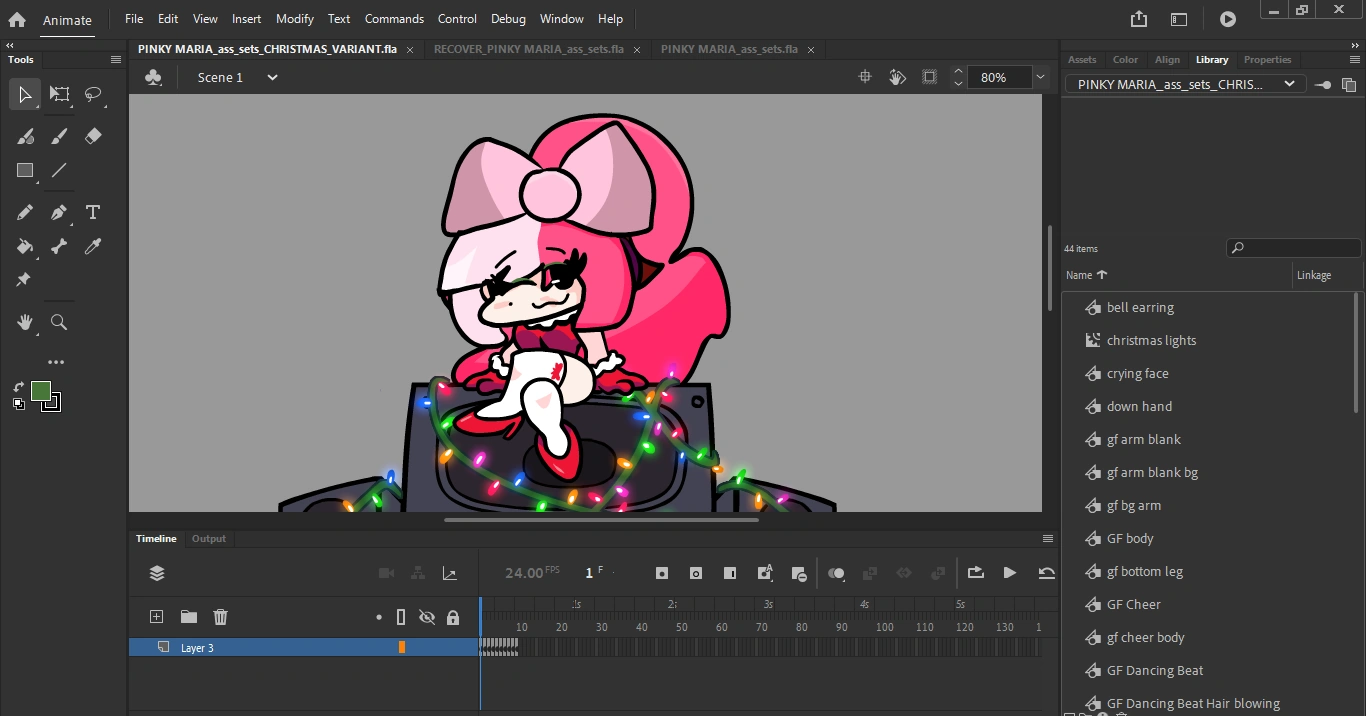Select the Eraser tool
Viewport: 1366px width, 716px height.
pyautogui.click(x=92, y=136)
